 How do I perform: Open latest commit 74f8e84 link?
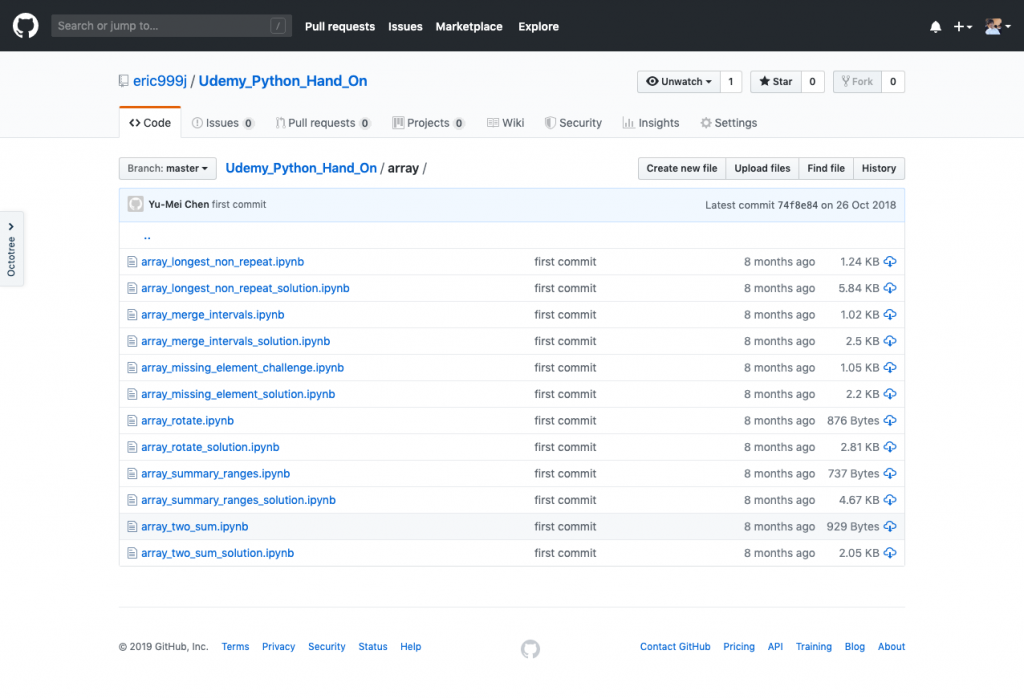pyautogui.click(x=797, y=205)
